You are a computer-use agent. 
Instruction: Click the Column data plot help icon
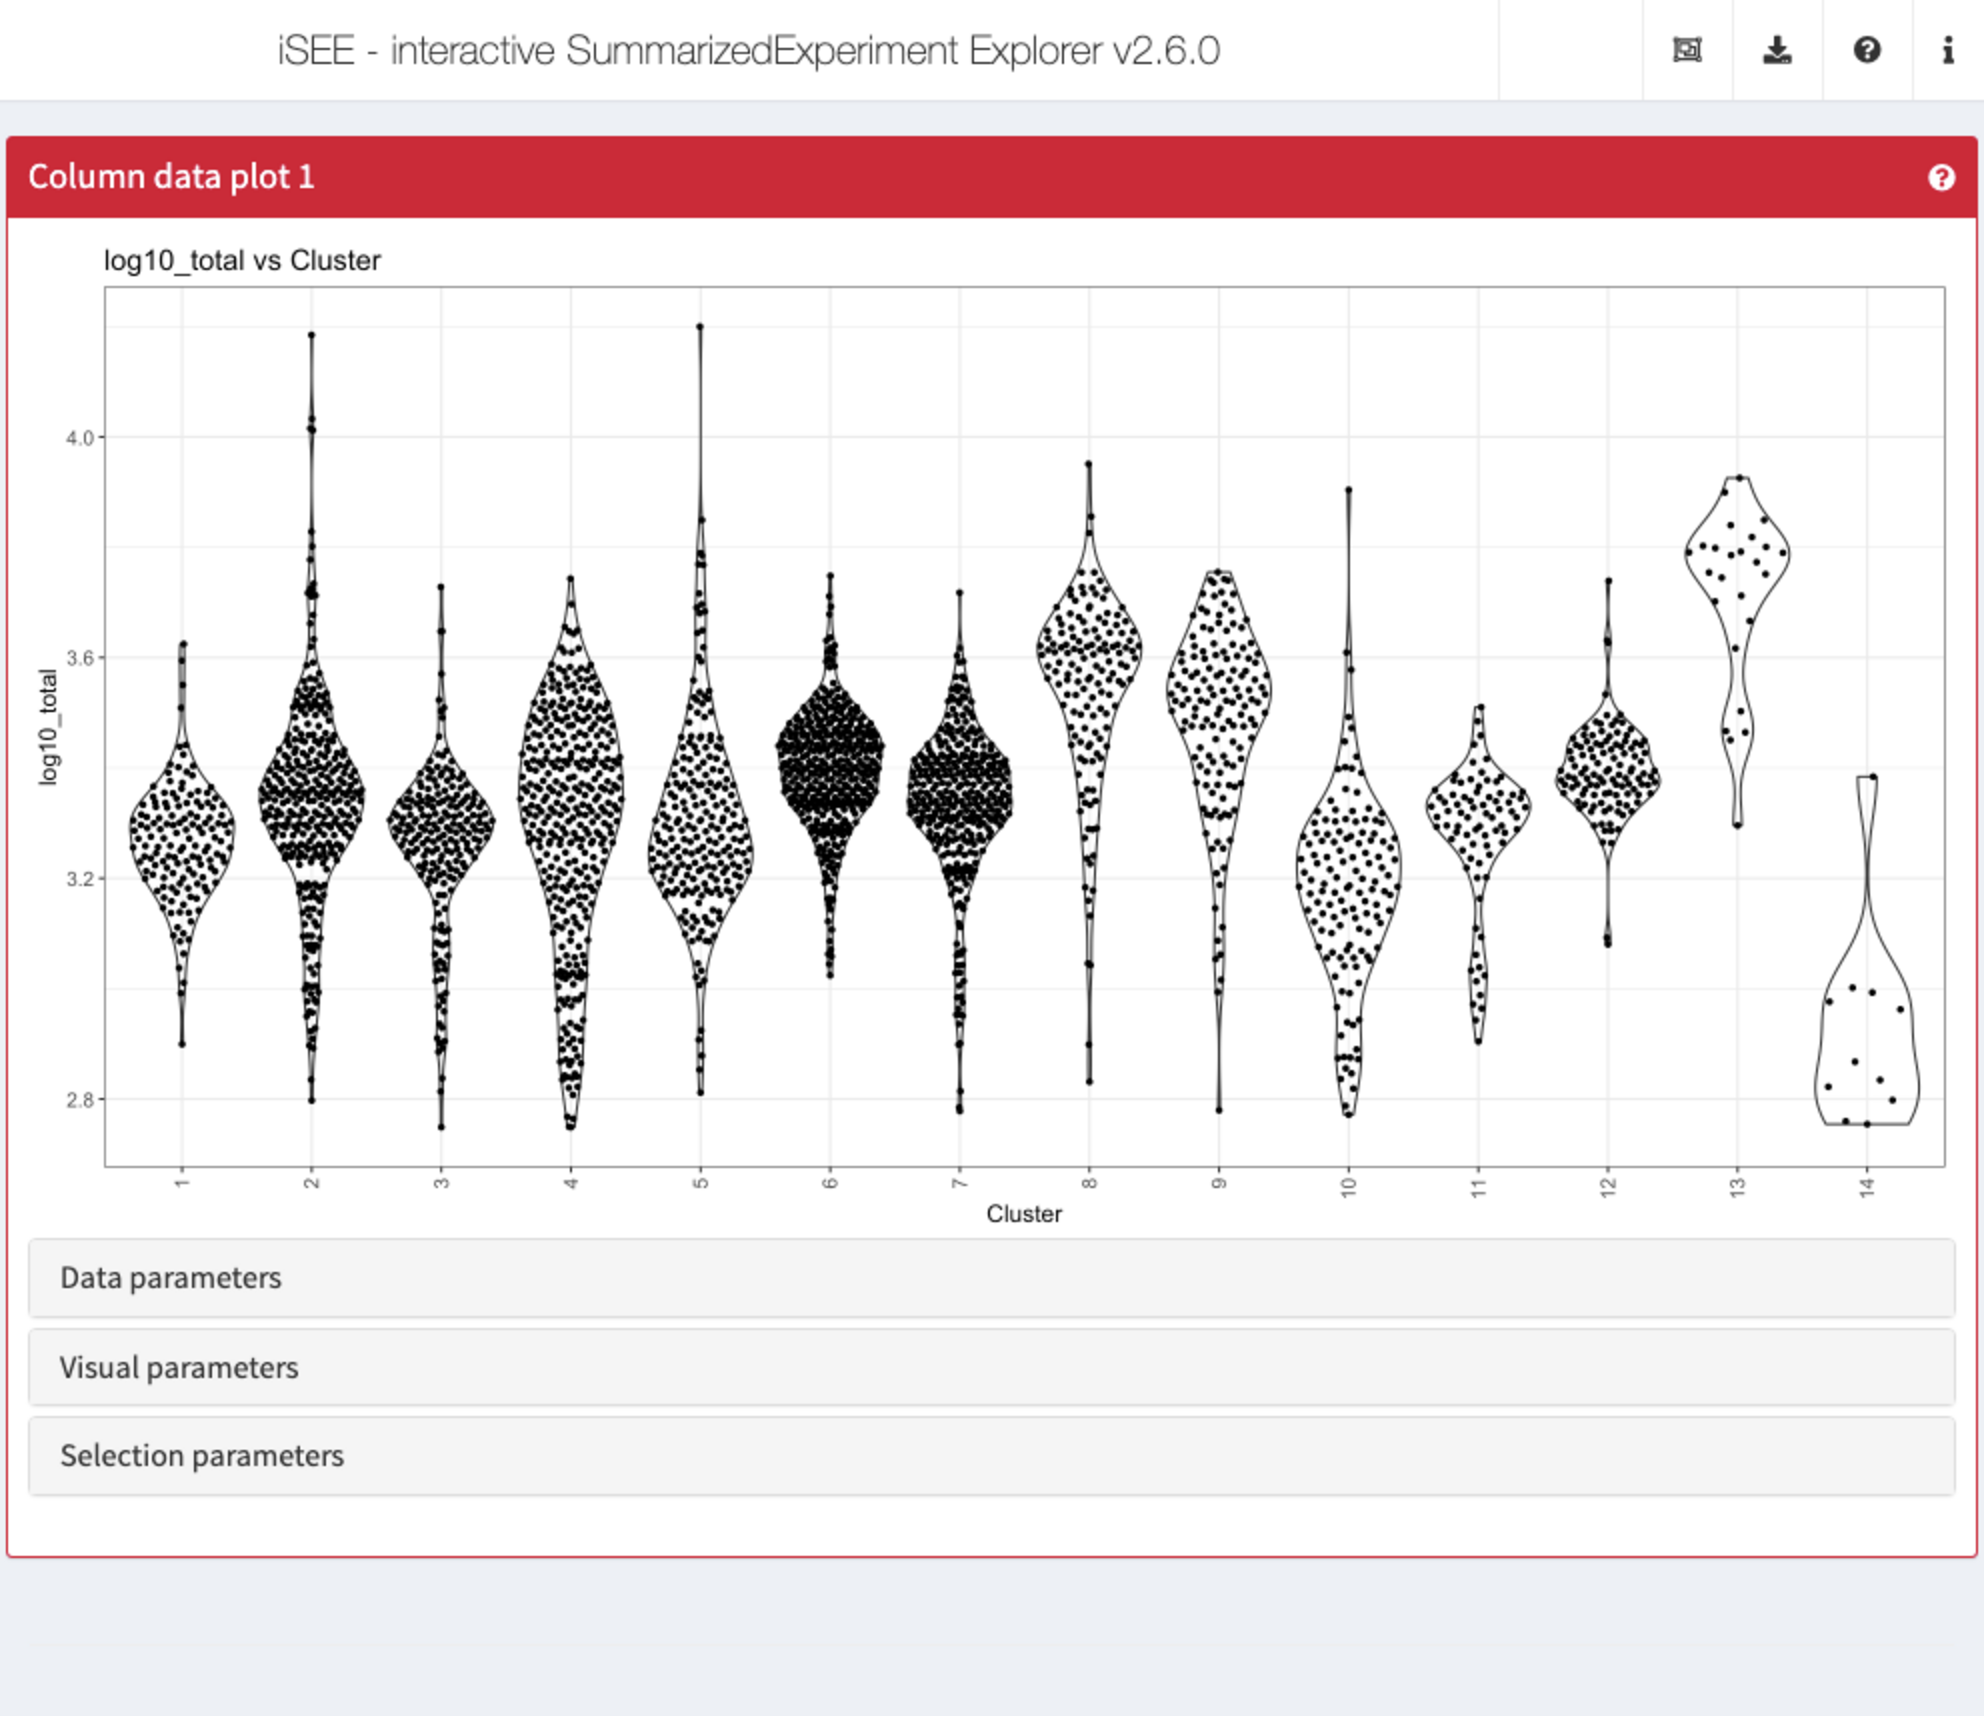coord(1941,177)
